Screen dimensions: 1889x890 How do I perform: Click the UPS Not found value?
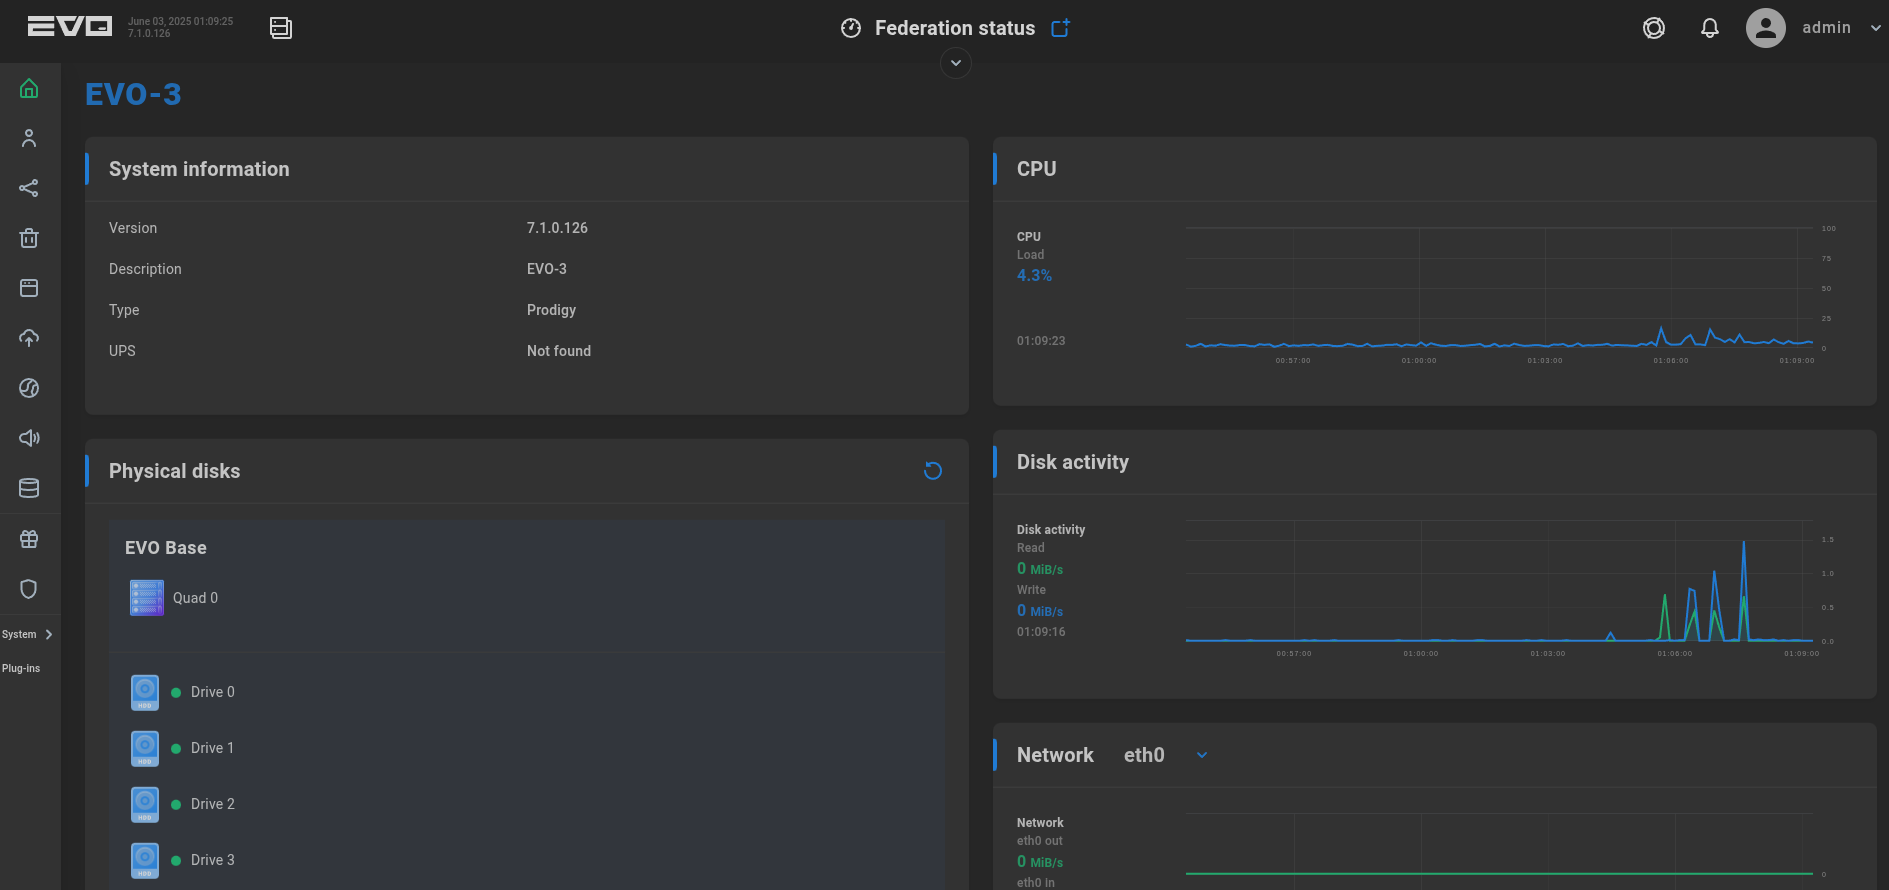(x=559, y=351)
